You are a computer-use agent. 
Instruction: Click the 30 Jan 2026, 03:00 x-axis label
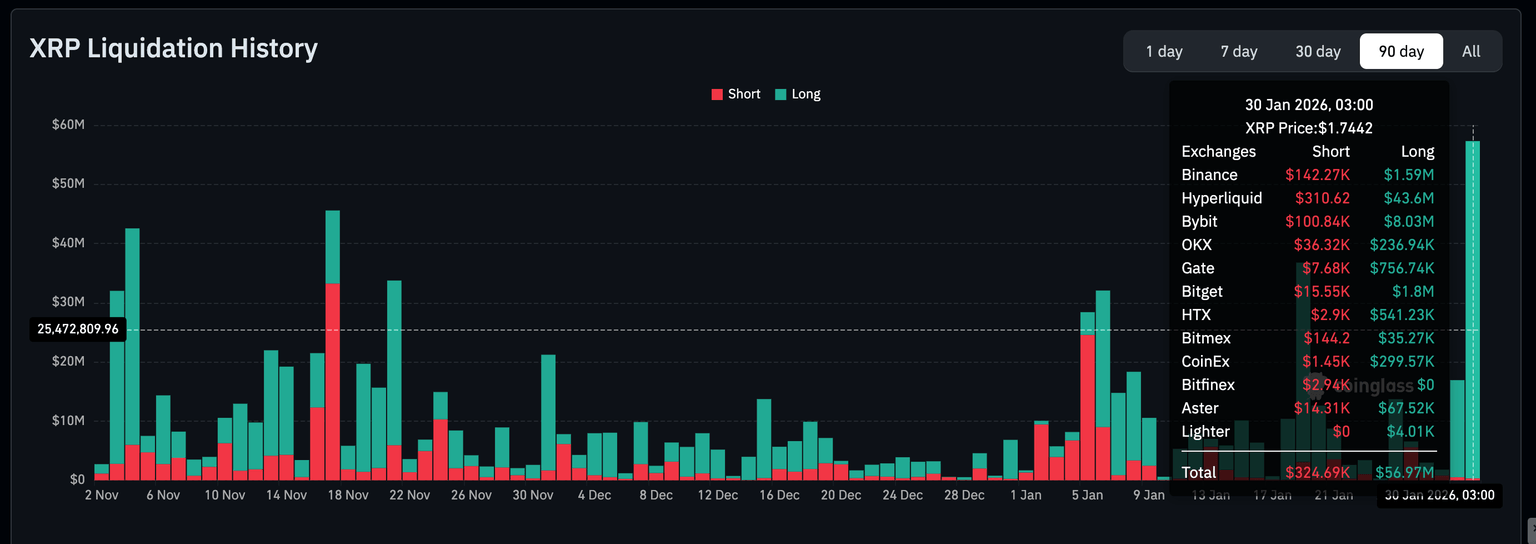(1439, 495)
